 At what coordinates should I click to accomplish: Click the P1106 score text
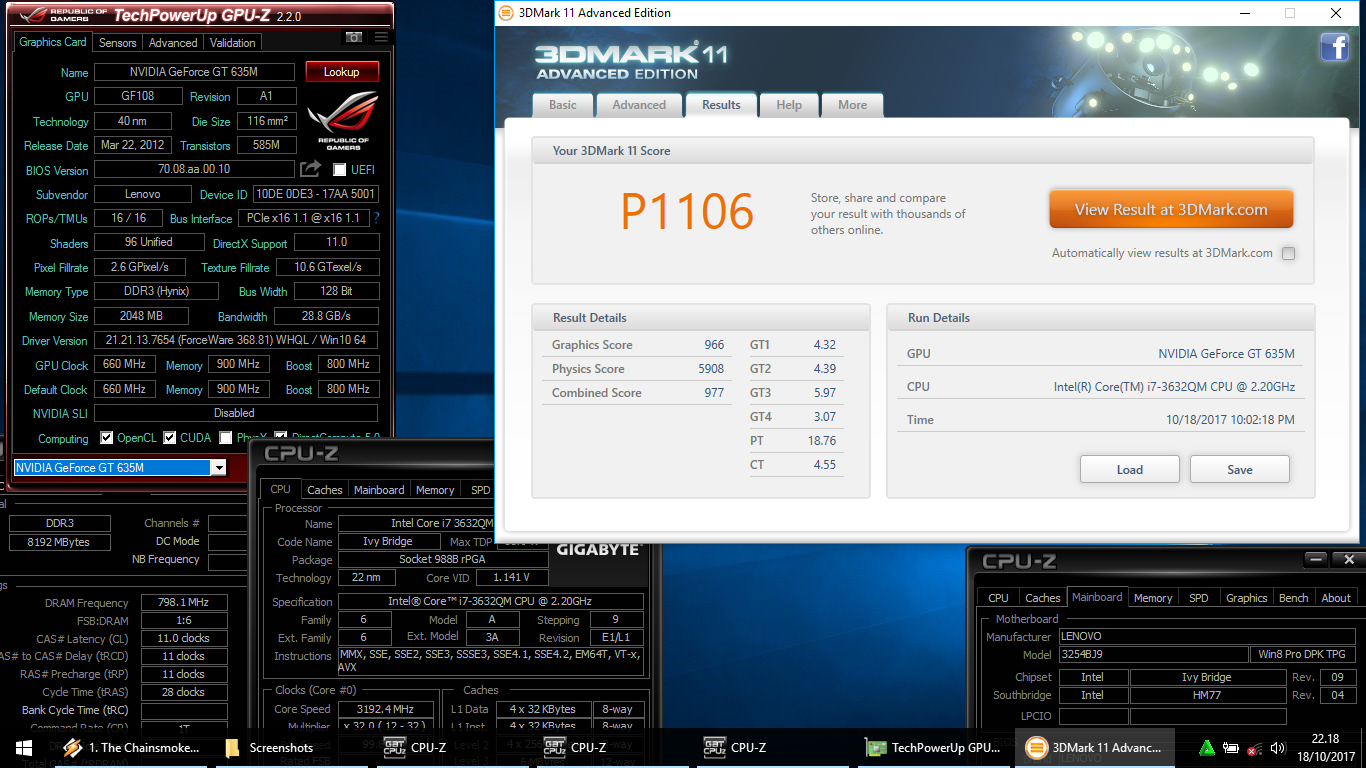(x=687, y=212)
